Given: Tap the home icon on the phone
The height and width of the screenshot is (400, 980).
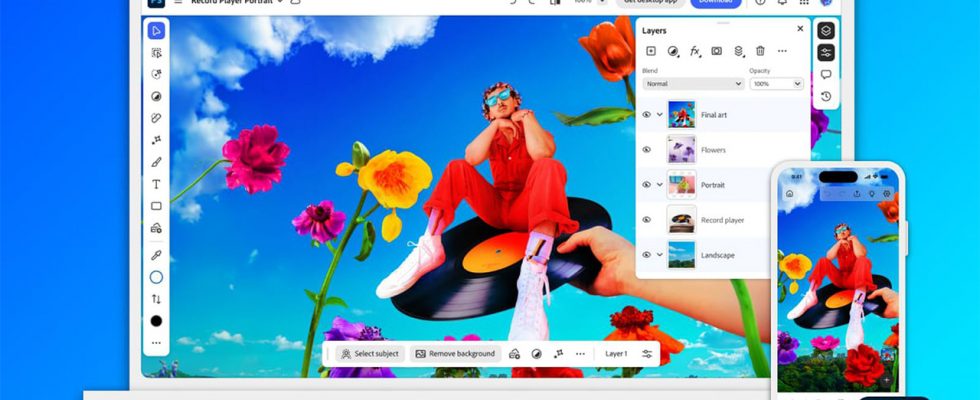Looking at the screenshot, I should (x=789, y=194).
